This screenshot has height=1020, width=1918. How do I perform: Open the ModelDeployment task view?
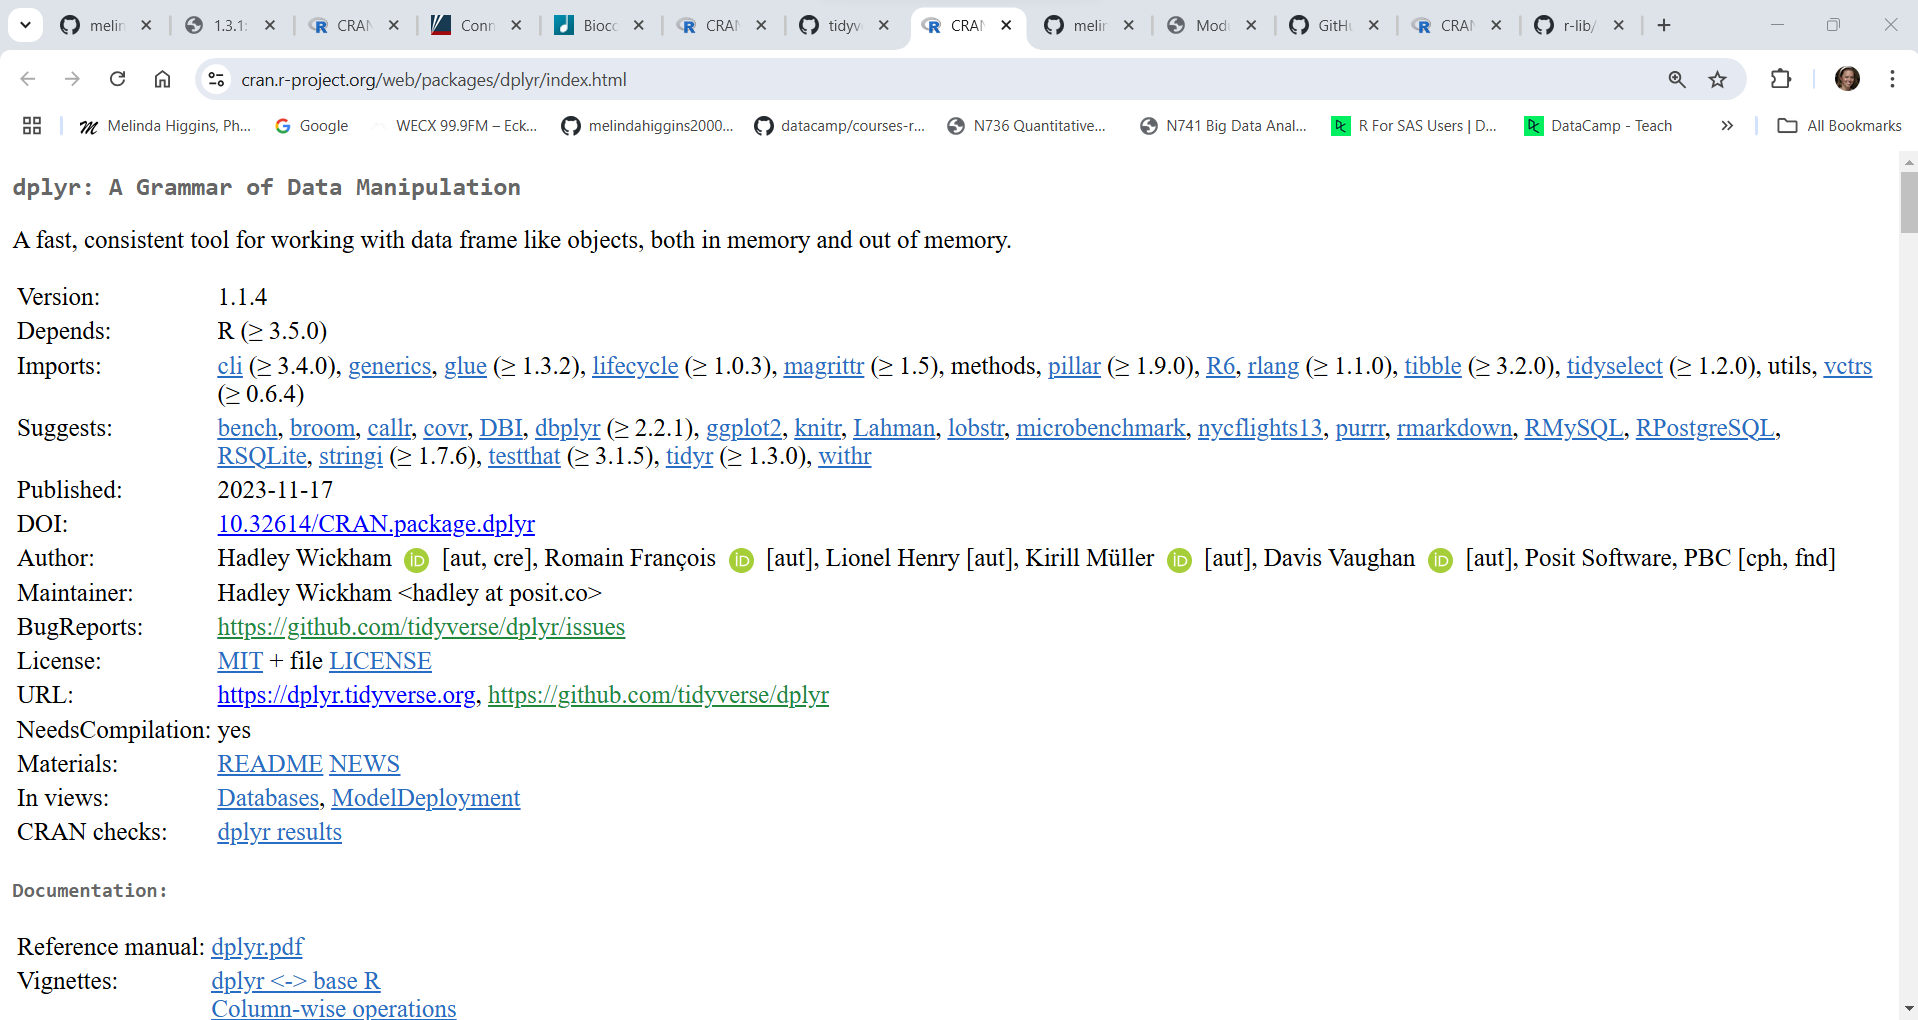click(x=426, y=798)
